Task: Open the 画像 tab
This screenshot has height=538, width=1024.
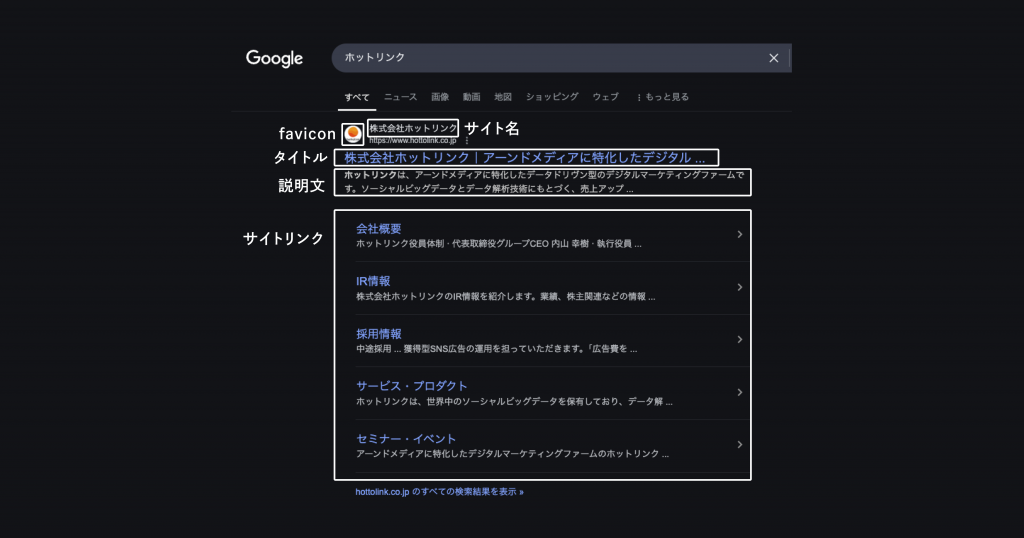Action: click(x=440, y=97)
